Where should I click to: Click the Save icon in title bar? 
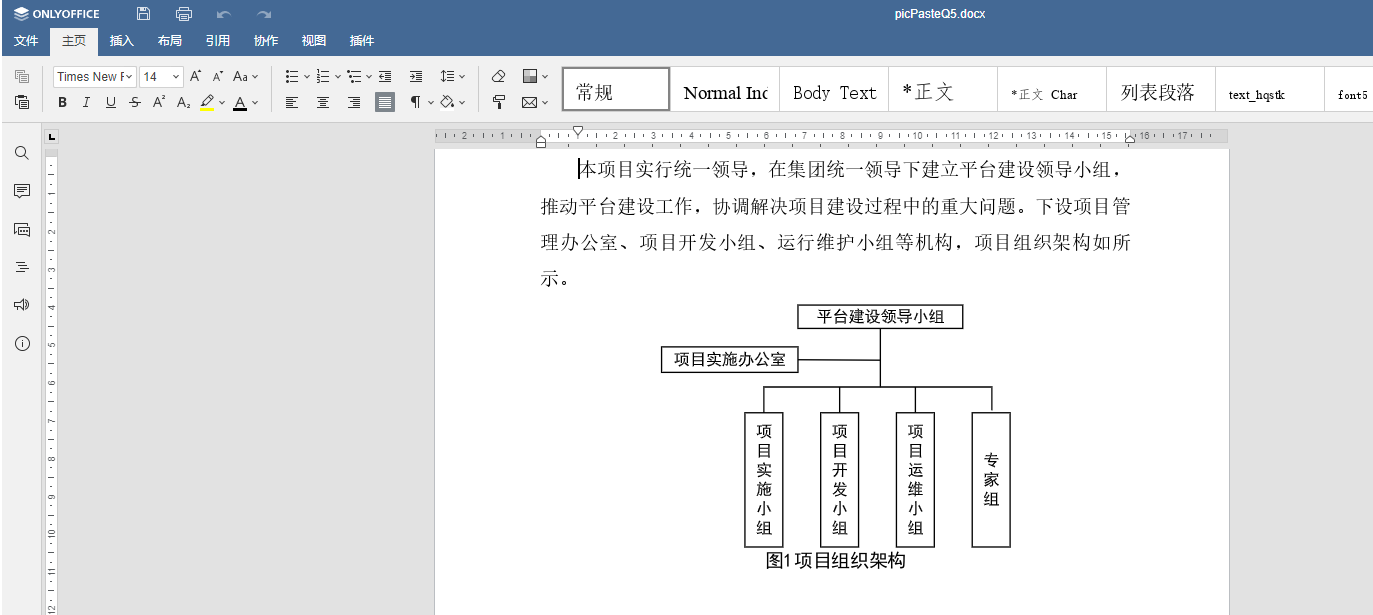tap(144, 14)
